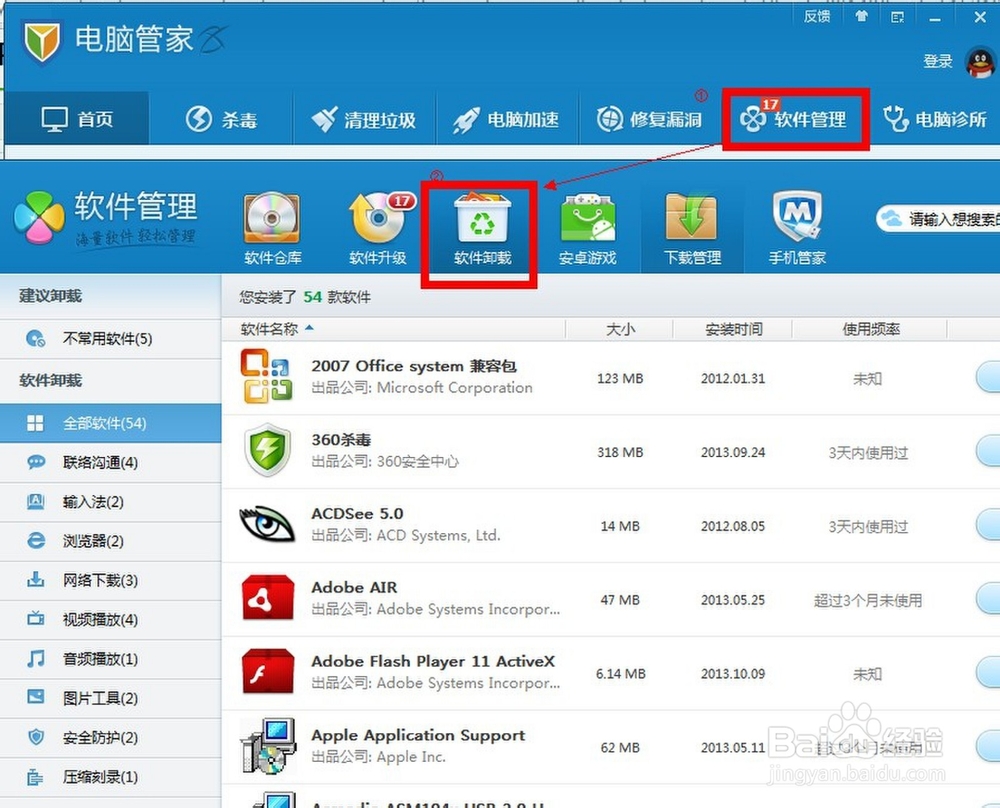Click 超过3个月未使用 usage text for Adobe AIR
This screenshot has height=808, width=1000.
868,600
